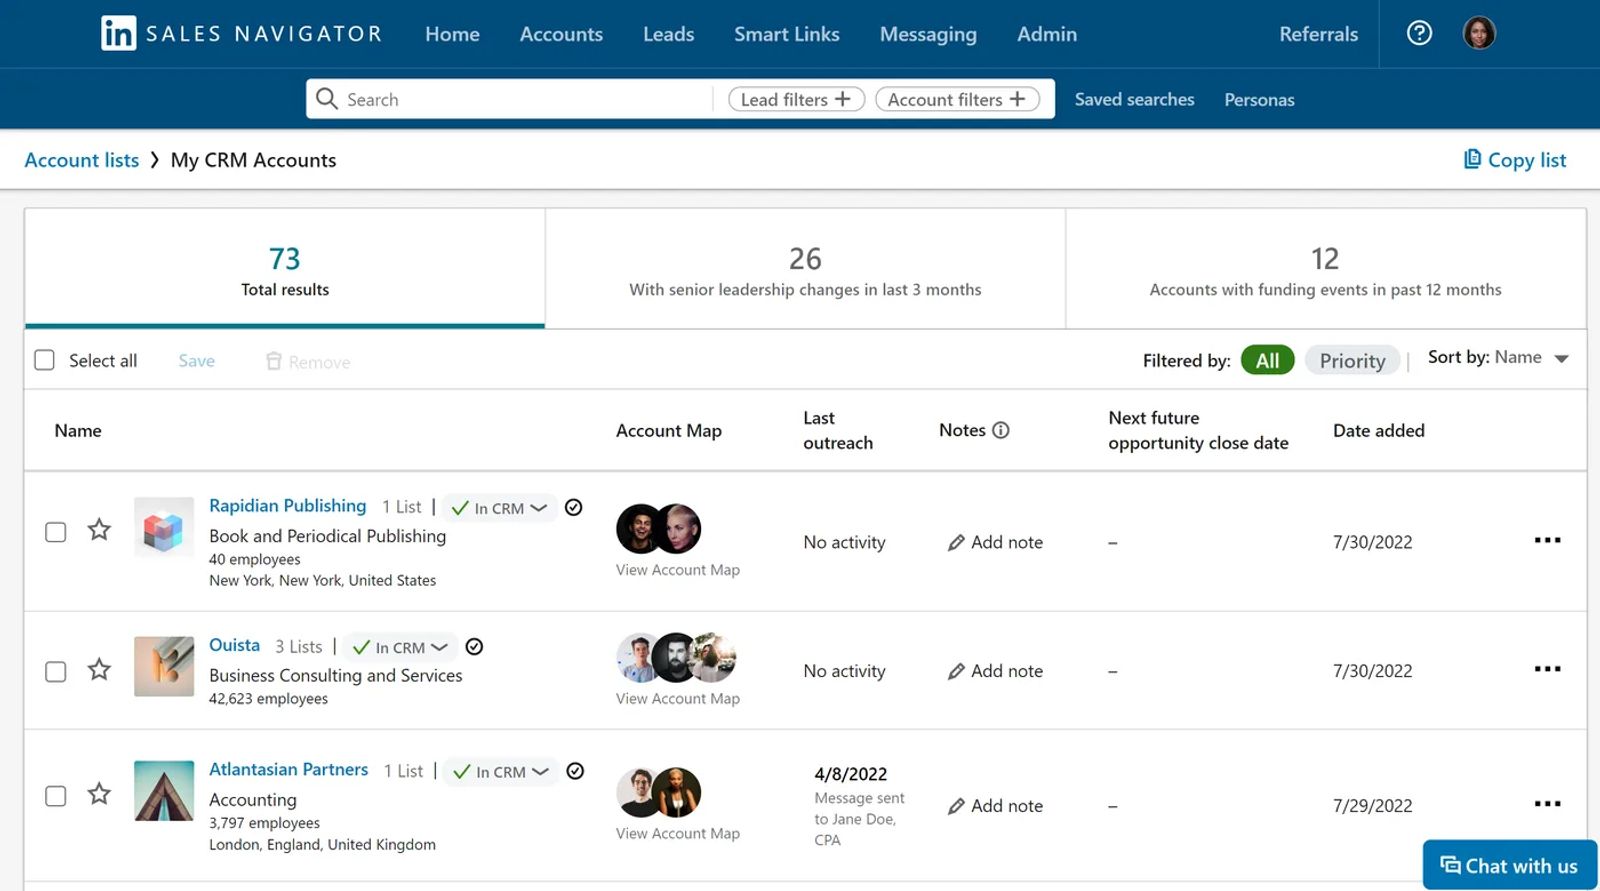Image resolution: width=1600 pixels, height=891 pixels.
Task: Open more options for Ouista row
Action: click(1547, 669)
